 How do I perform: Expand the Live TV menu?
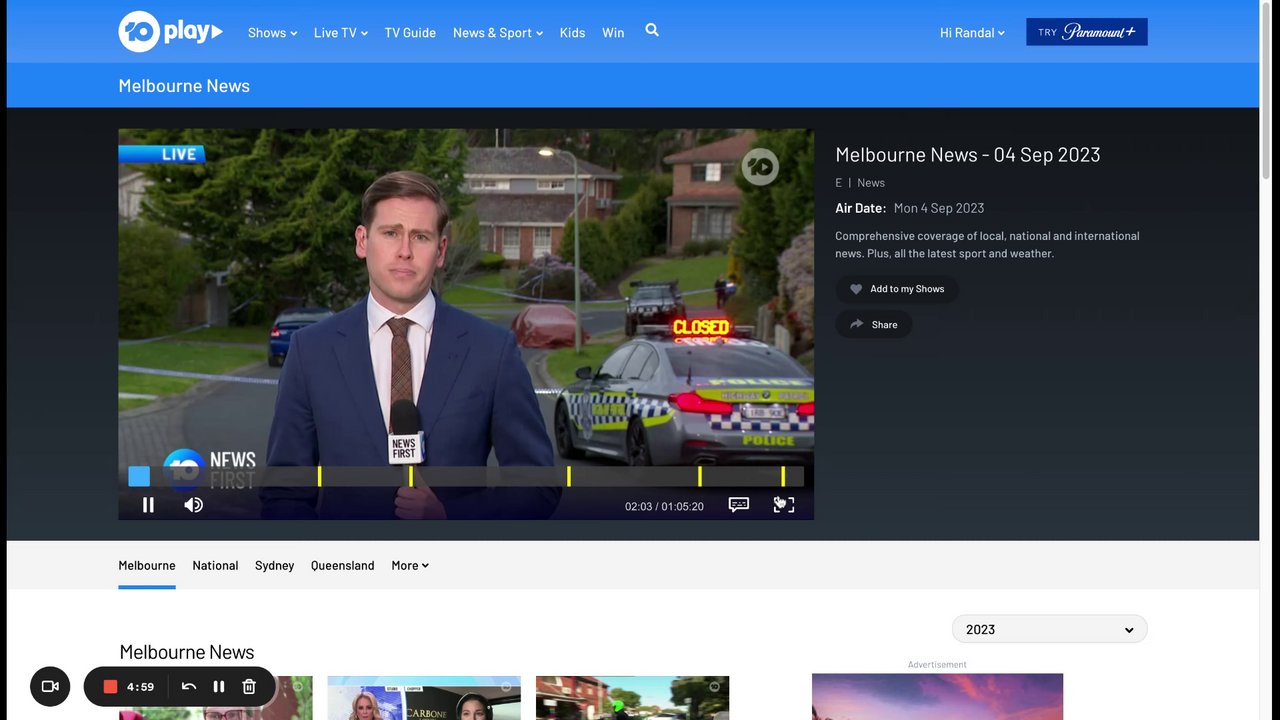click(341, 33)
